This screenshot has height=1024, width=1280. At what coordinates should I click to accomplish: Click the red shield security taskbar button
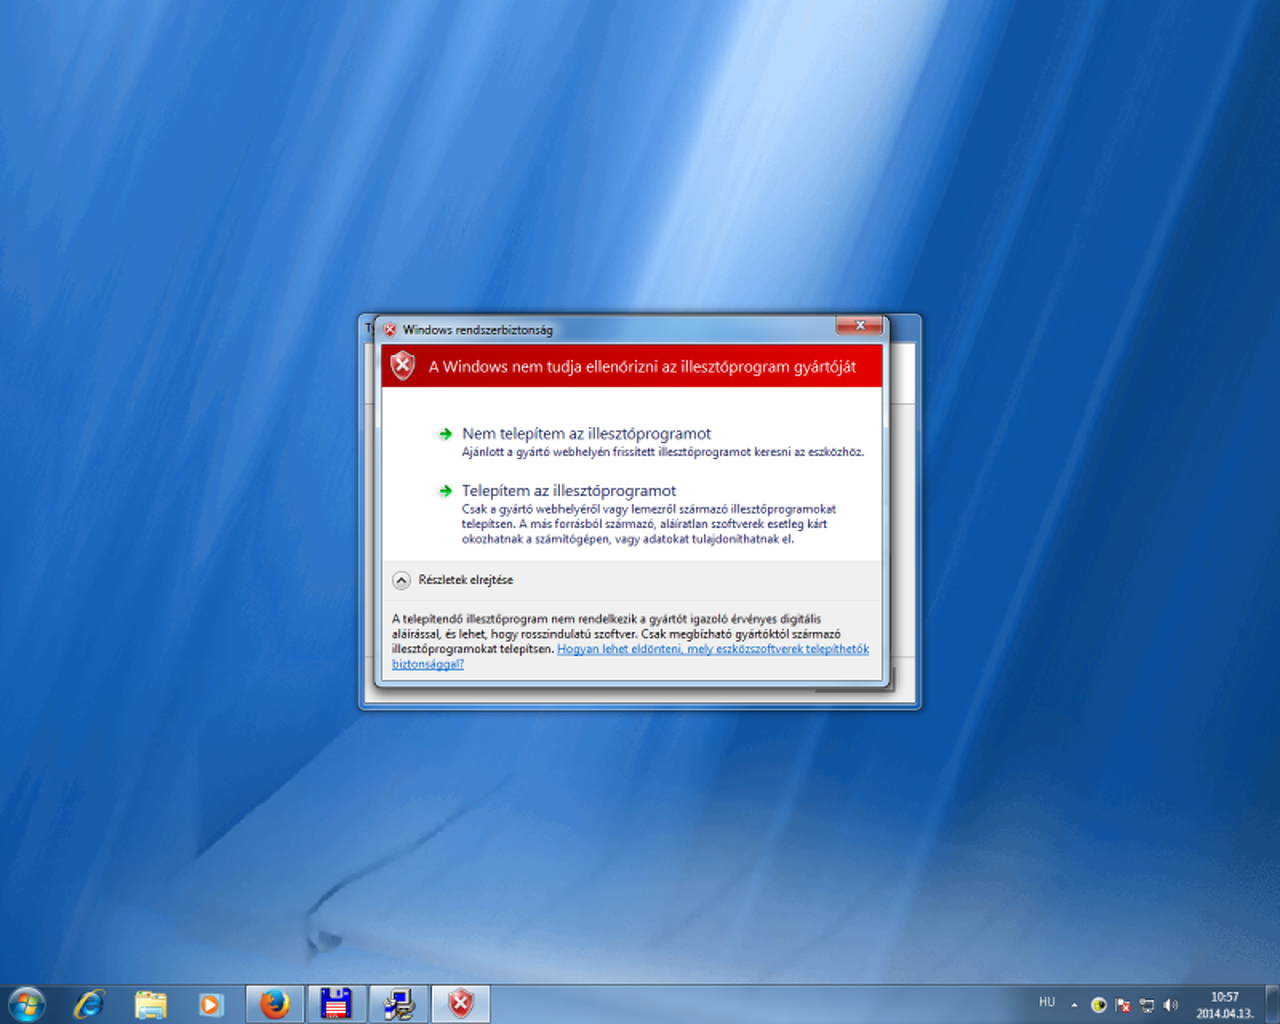point(461,1004)
